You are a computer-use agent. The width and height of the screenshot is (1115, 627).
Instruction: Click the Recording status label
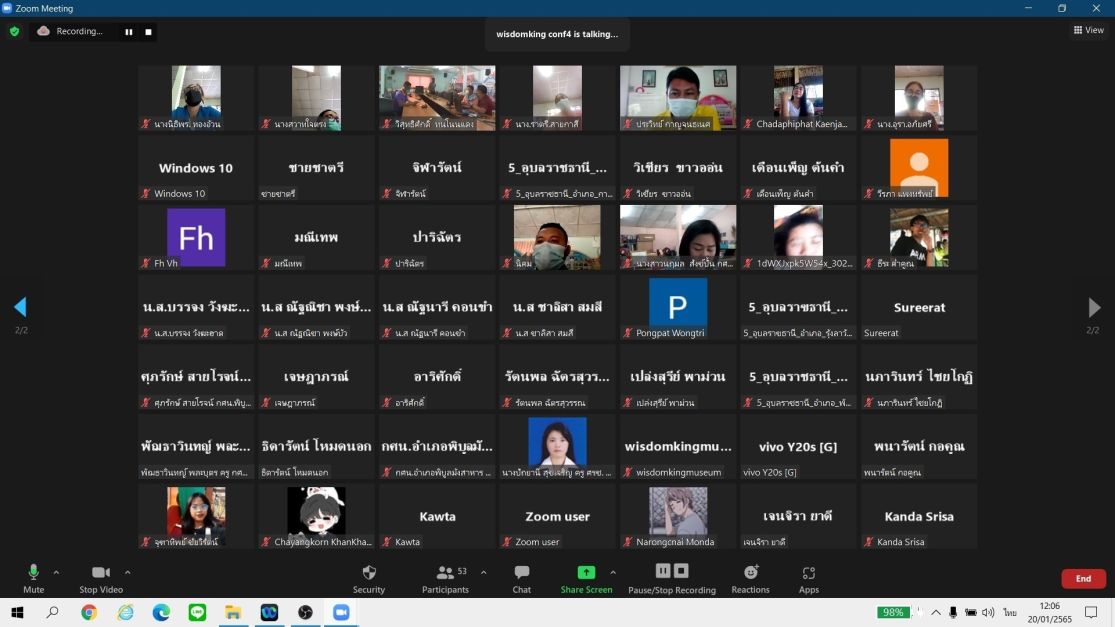coord(79,31)
